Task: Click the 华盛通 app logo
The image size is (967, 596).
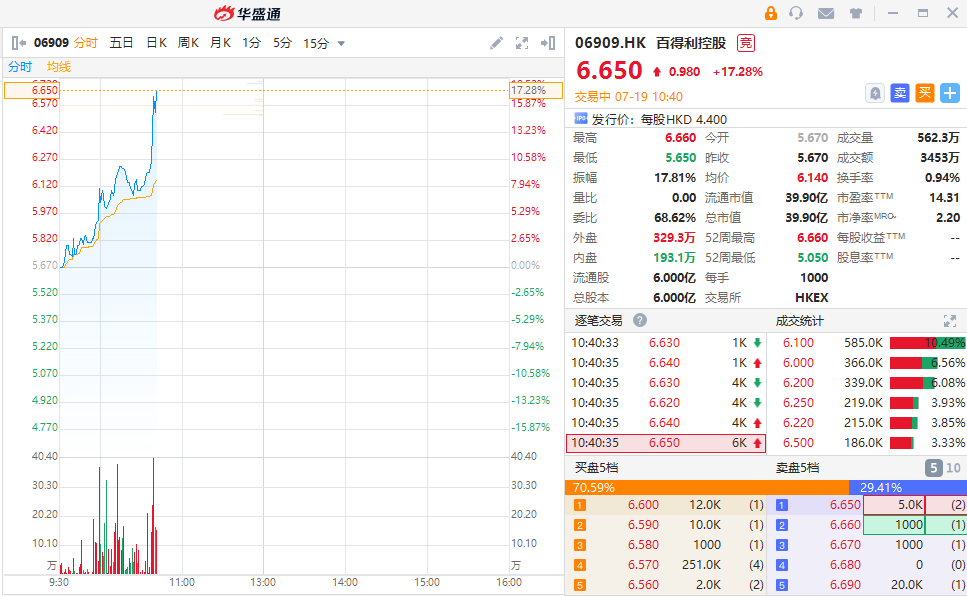Action: [x=247, y=13]
